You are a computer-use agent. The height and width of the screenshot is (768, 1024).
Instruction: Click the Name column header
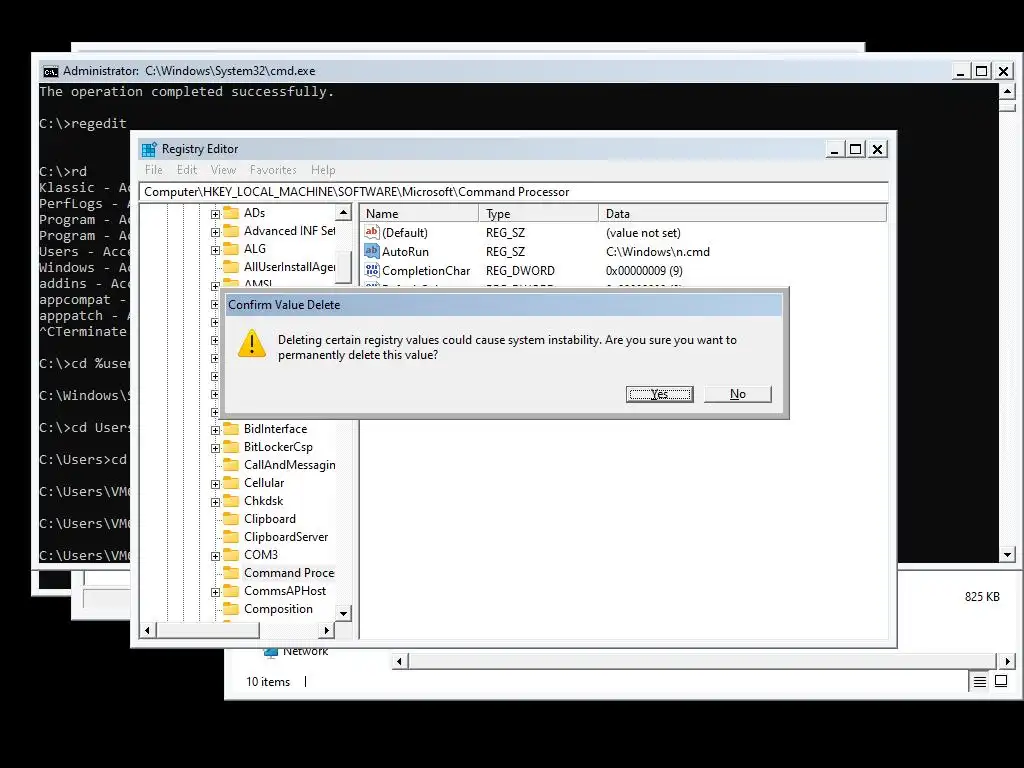tap(419, 214)
